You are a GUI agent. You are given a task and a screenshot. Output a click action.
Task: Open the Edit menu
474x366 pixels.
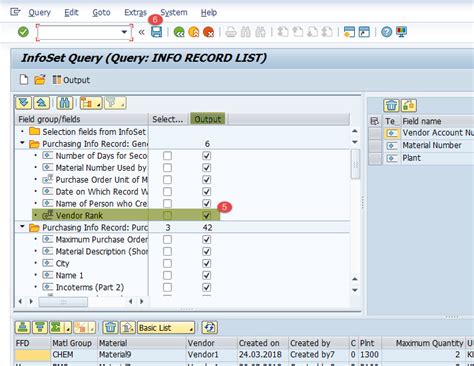pos(71,13)
